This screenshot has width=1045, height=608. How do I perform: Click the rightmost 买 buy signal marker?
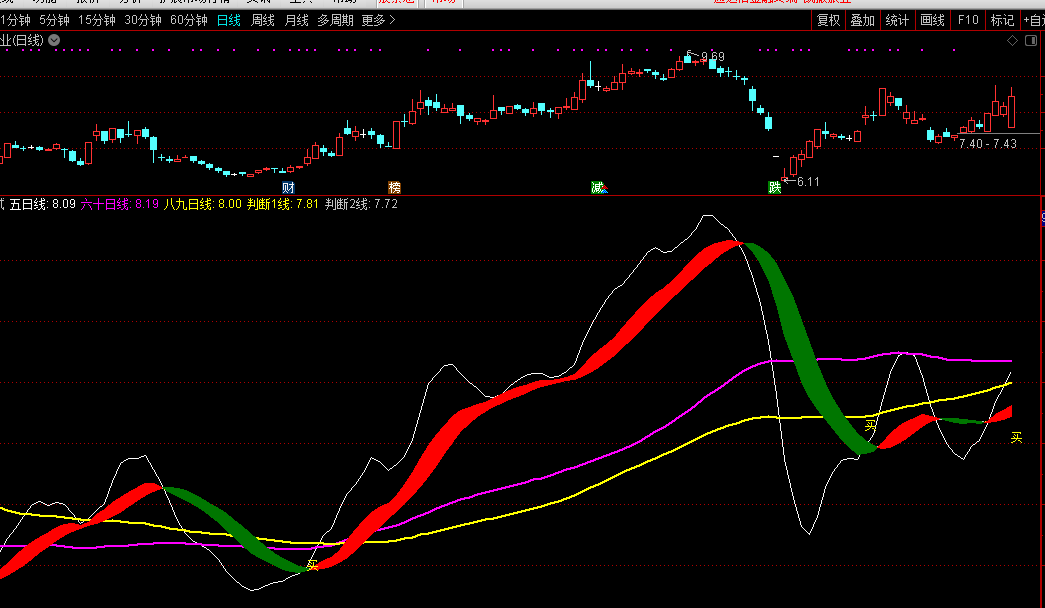(1016, 437)
